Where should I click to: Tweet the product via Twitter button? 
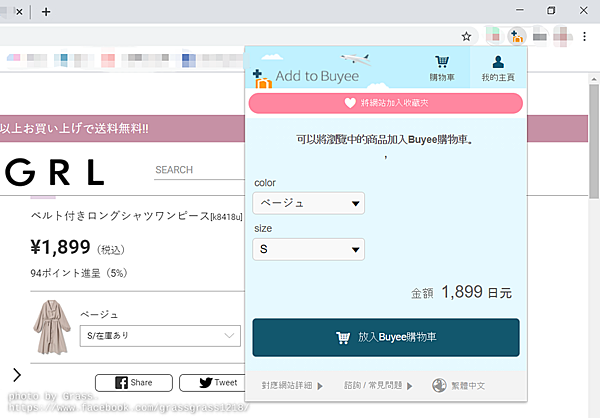tap(213, 383)
